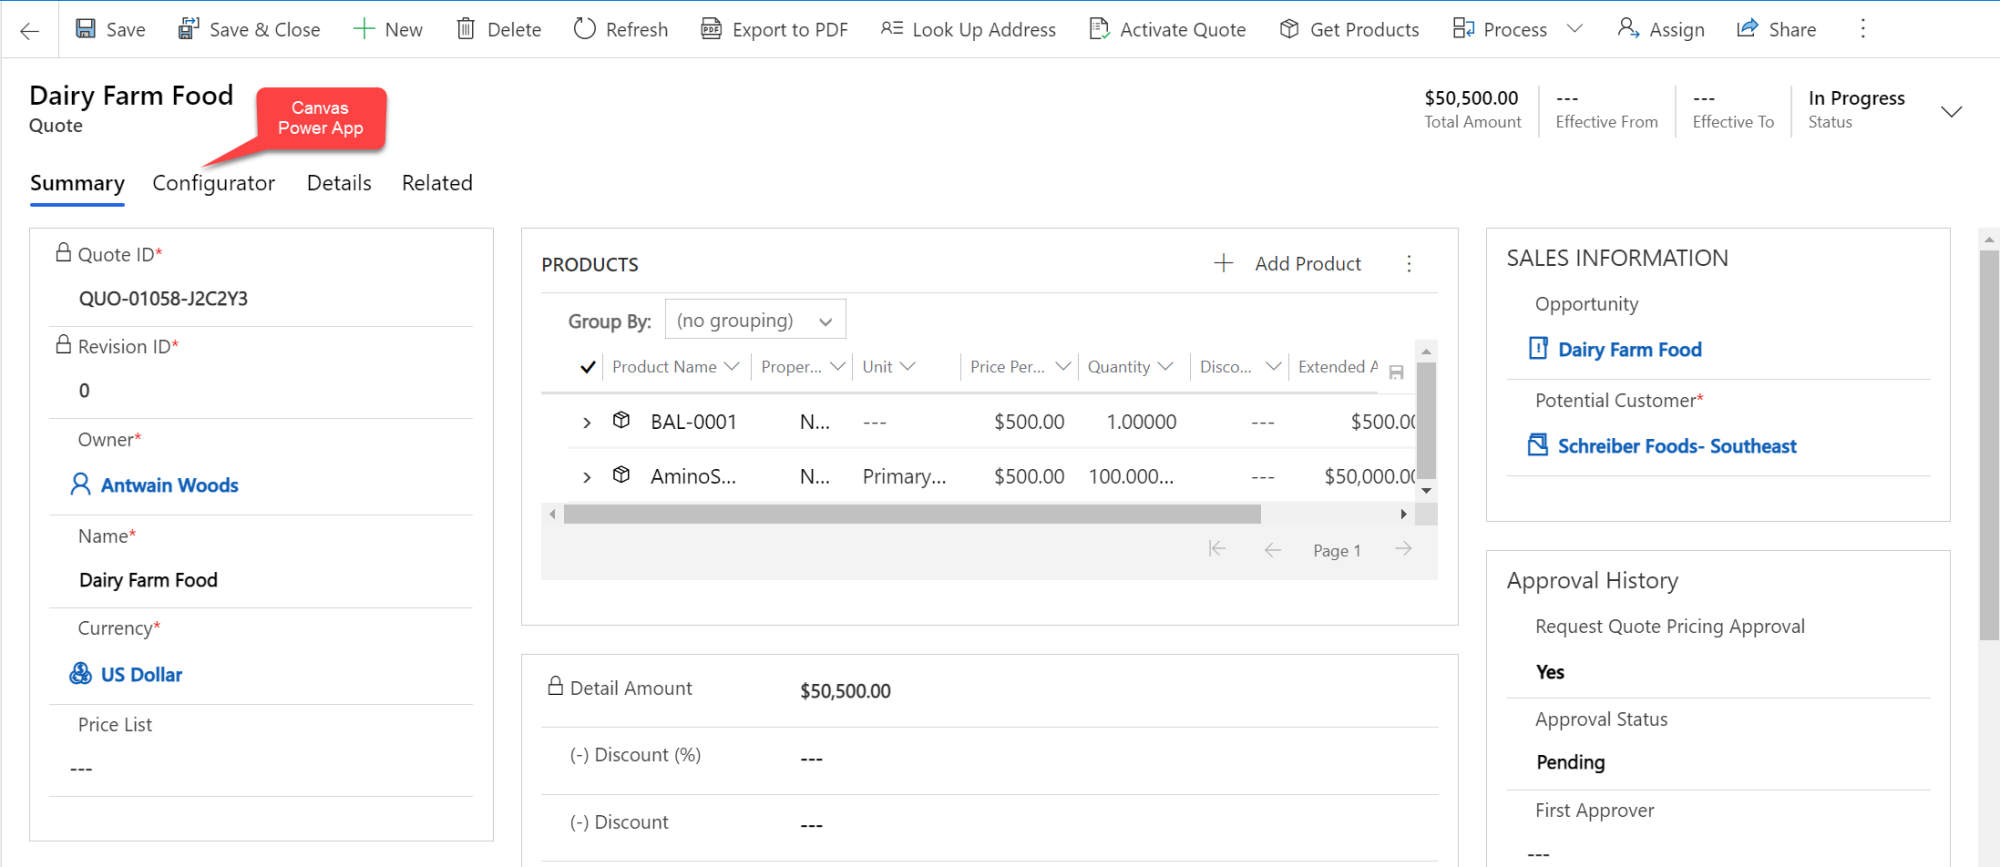
Task: Click the Activate Quote icon
Action: point(1099,29)
